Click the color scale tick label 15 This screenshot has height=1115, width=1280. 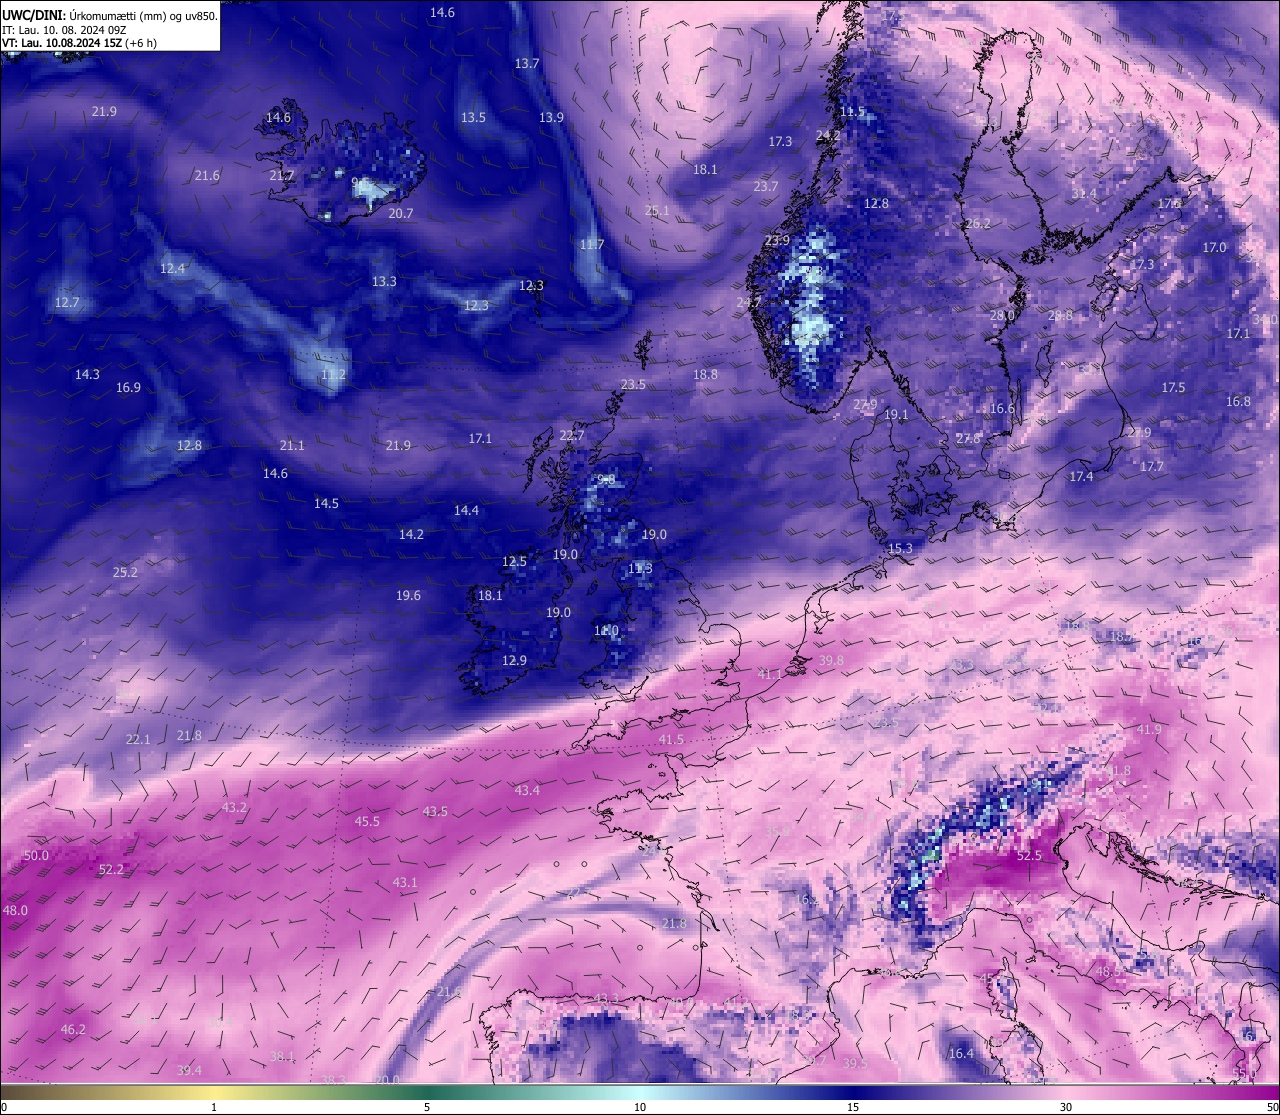click(x=853, y=1107)
